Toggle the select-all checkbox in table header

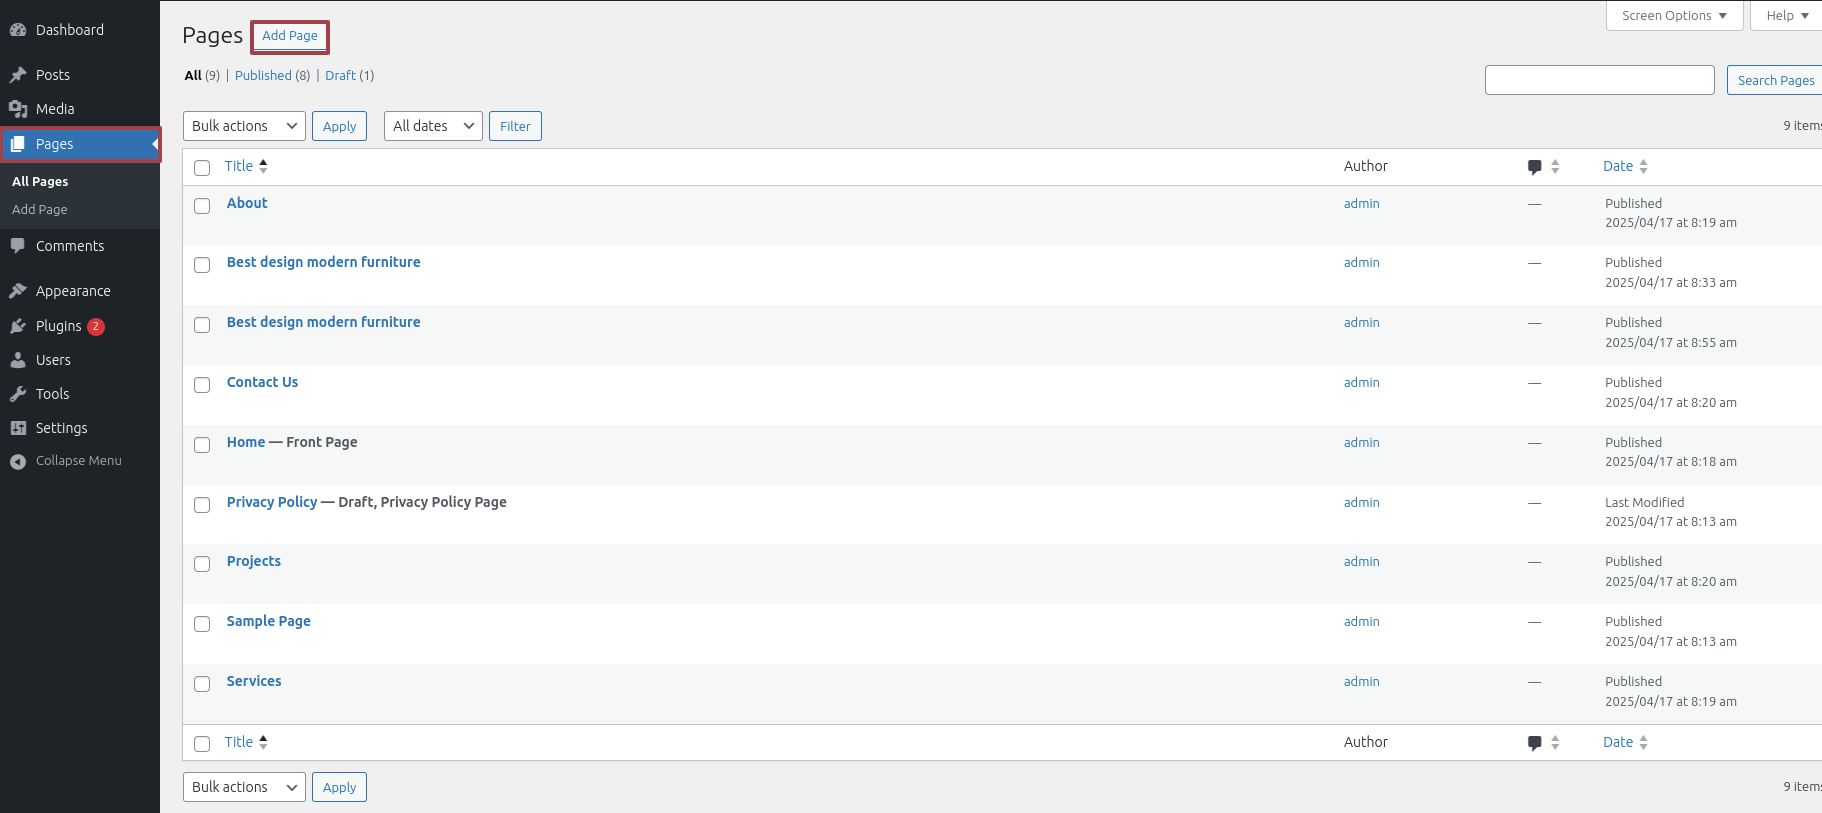(x=202, y=168)
